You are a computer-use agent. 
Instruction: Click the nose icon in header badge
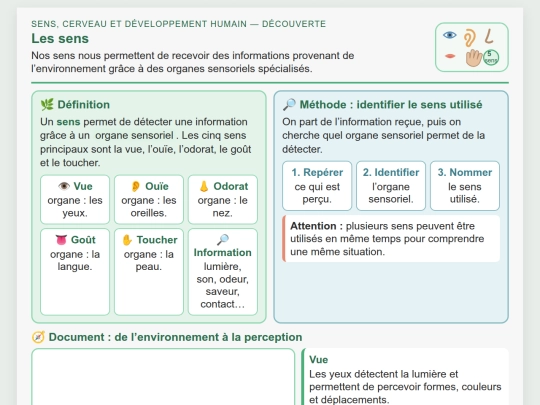click(489, 36)
